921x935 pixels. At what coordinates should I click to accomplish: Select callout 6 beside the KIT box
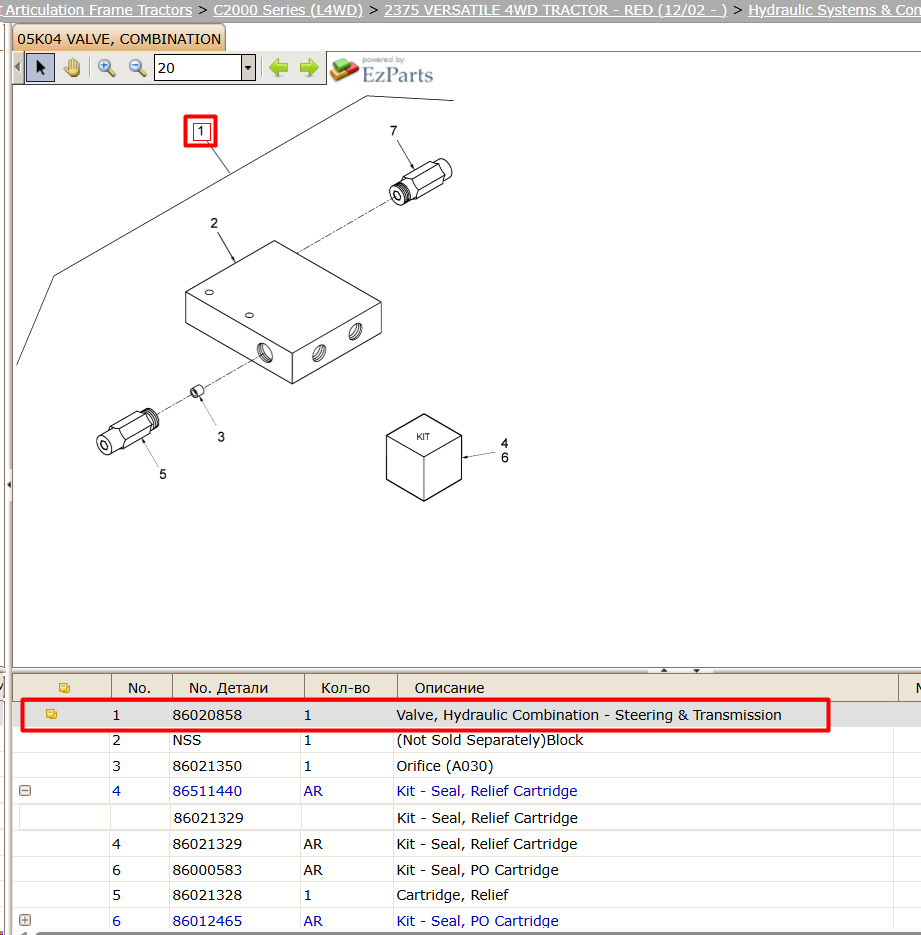click(504, 457)
